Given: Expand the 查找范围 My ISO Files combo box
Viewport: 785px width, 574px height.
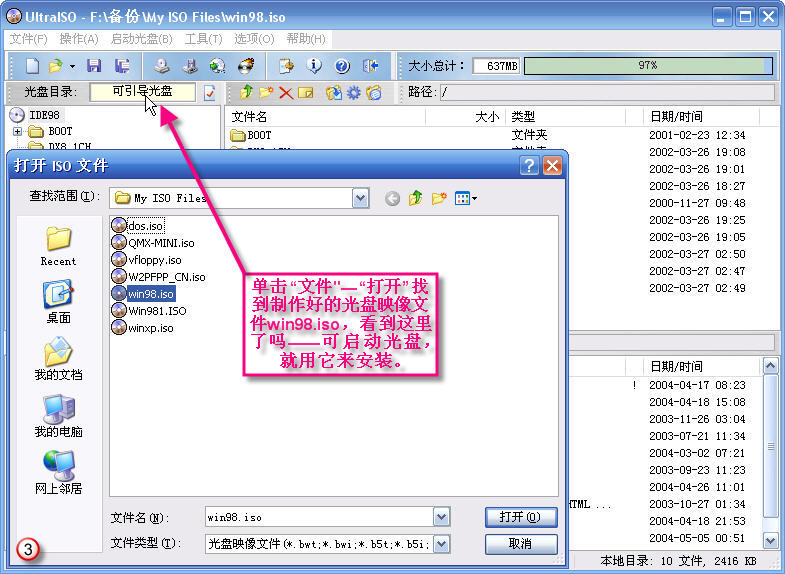Looking at the screenshot, I should click(360, 198).
